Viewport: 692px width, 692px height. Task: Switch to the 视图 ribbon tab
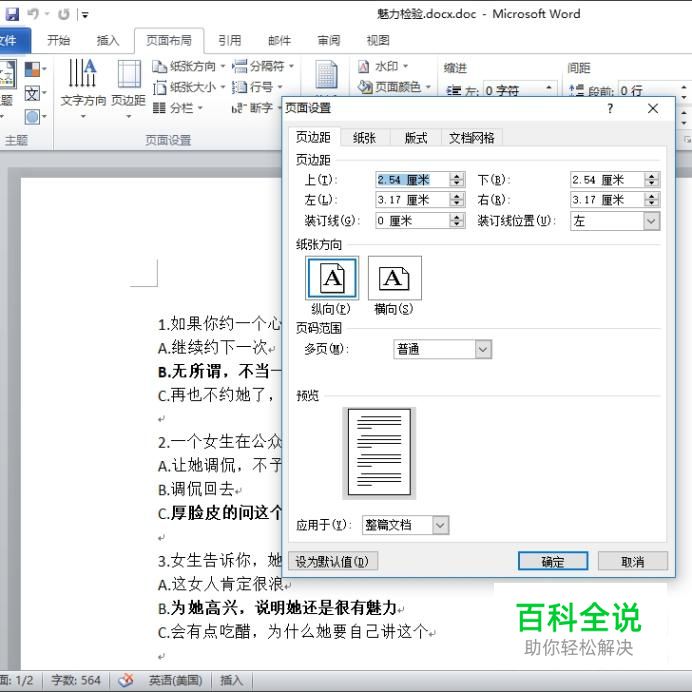click(x=378, y=41)
